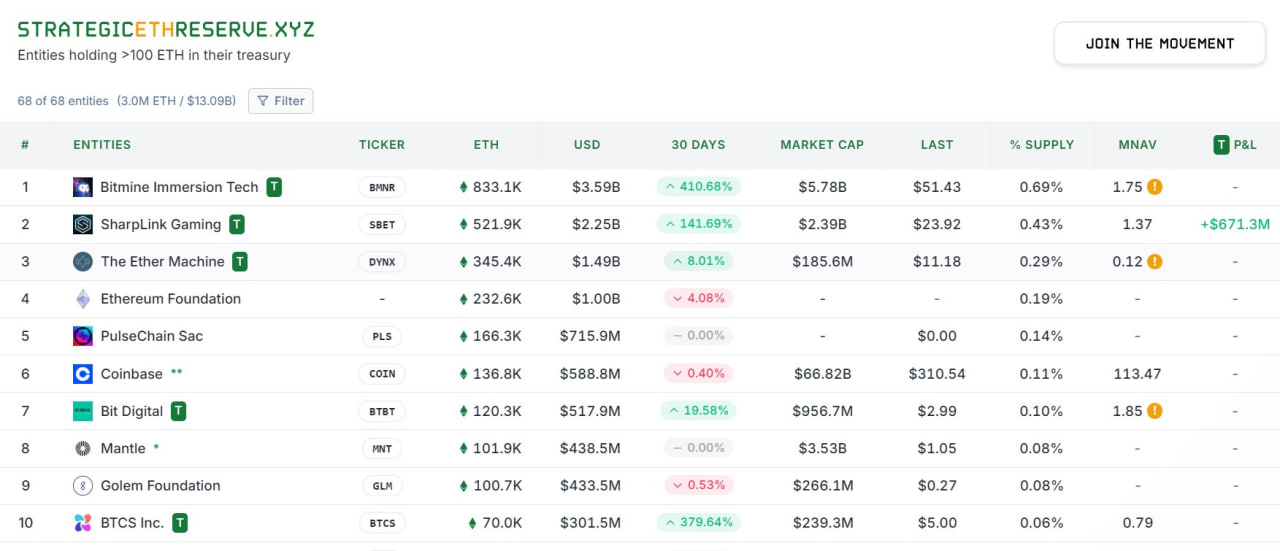Open the Filter options
Viewport: 1280px width, 551px height.
[280, 101]
